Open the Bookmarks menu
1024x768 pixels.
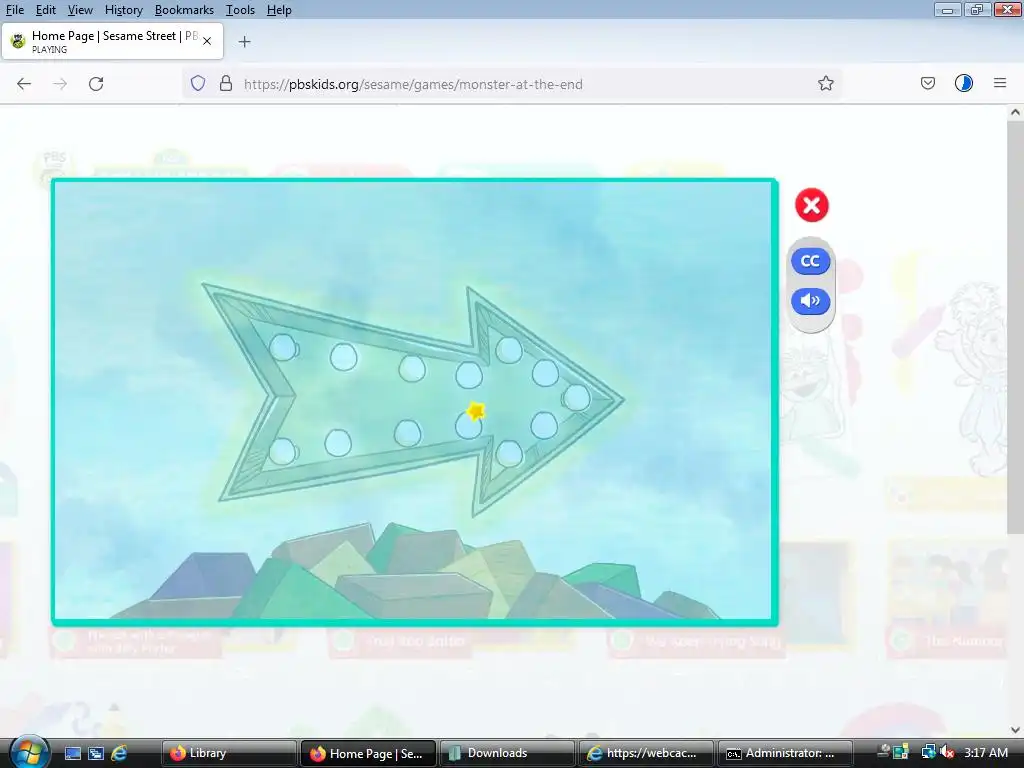[184, 10]
